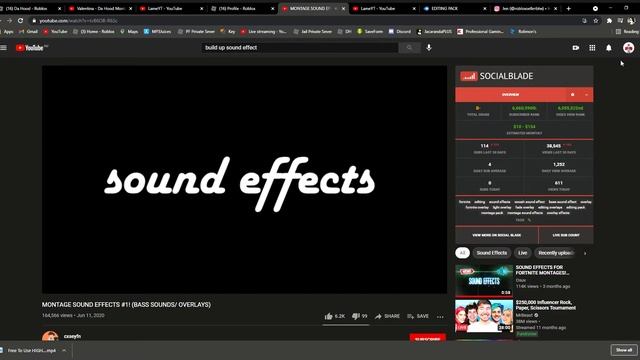Switch to the EDITING PACK tab
Image resolution: width=640 pixels, height=360 pixels.
tap(455, 9)
